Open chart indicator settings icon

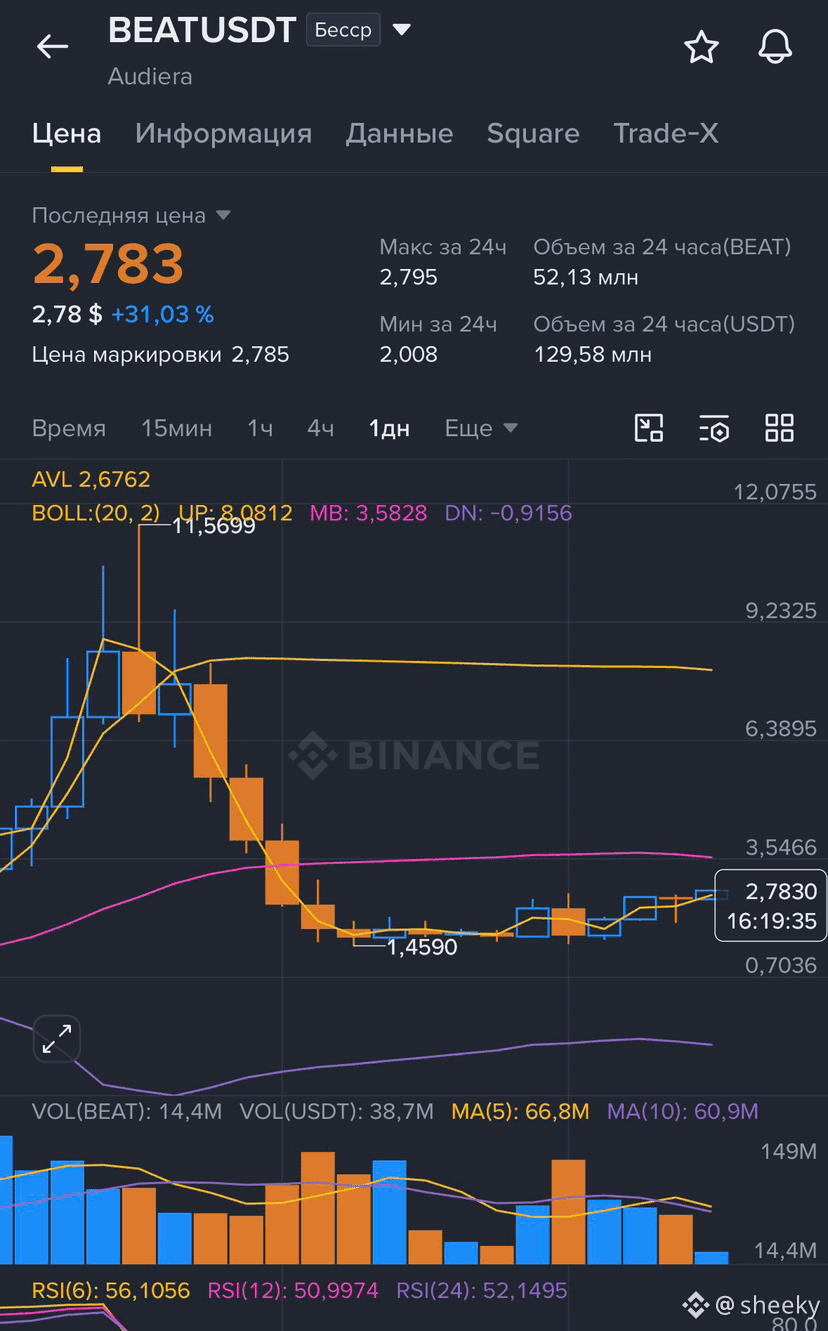pos(714,428)
